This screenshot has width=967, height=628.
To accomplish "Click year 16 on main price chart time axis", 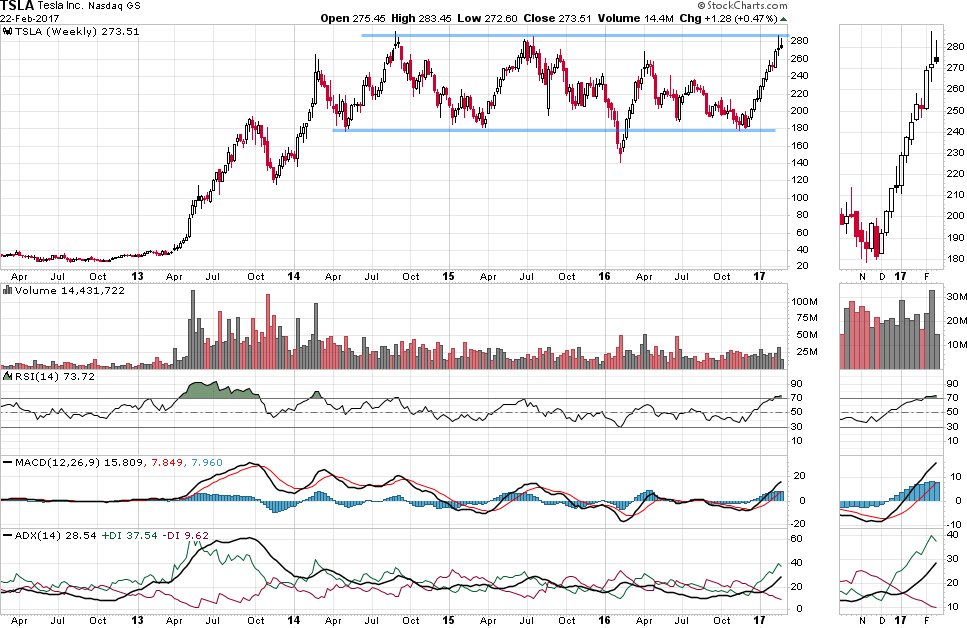I will click(604, 276).
